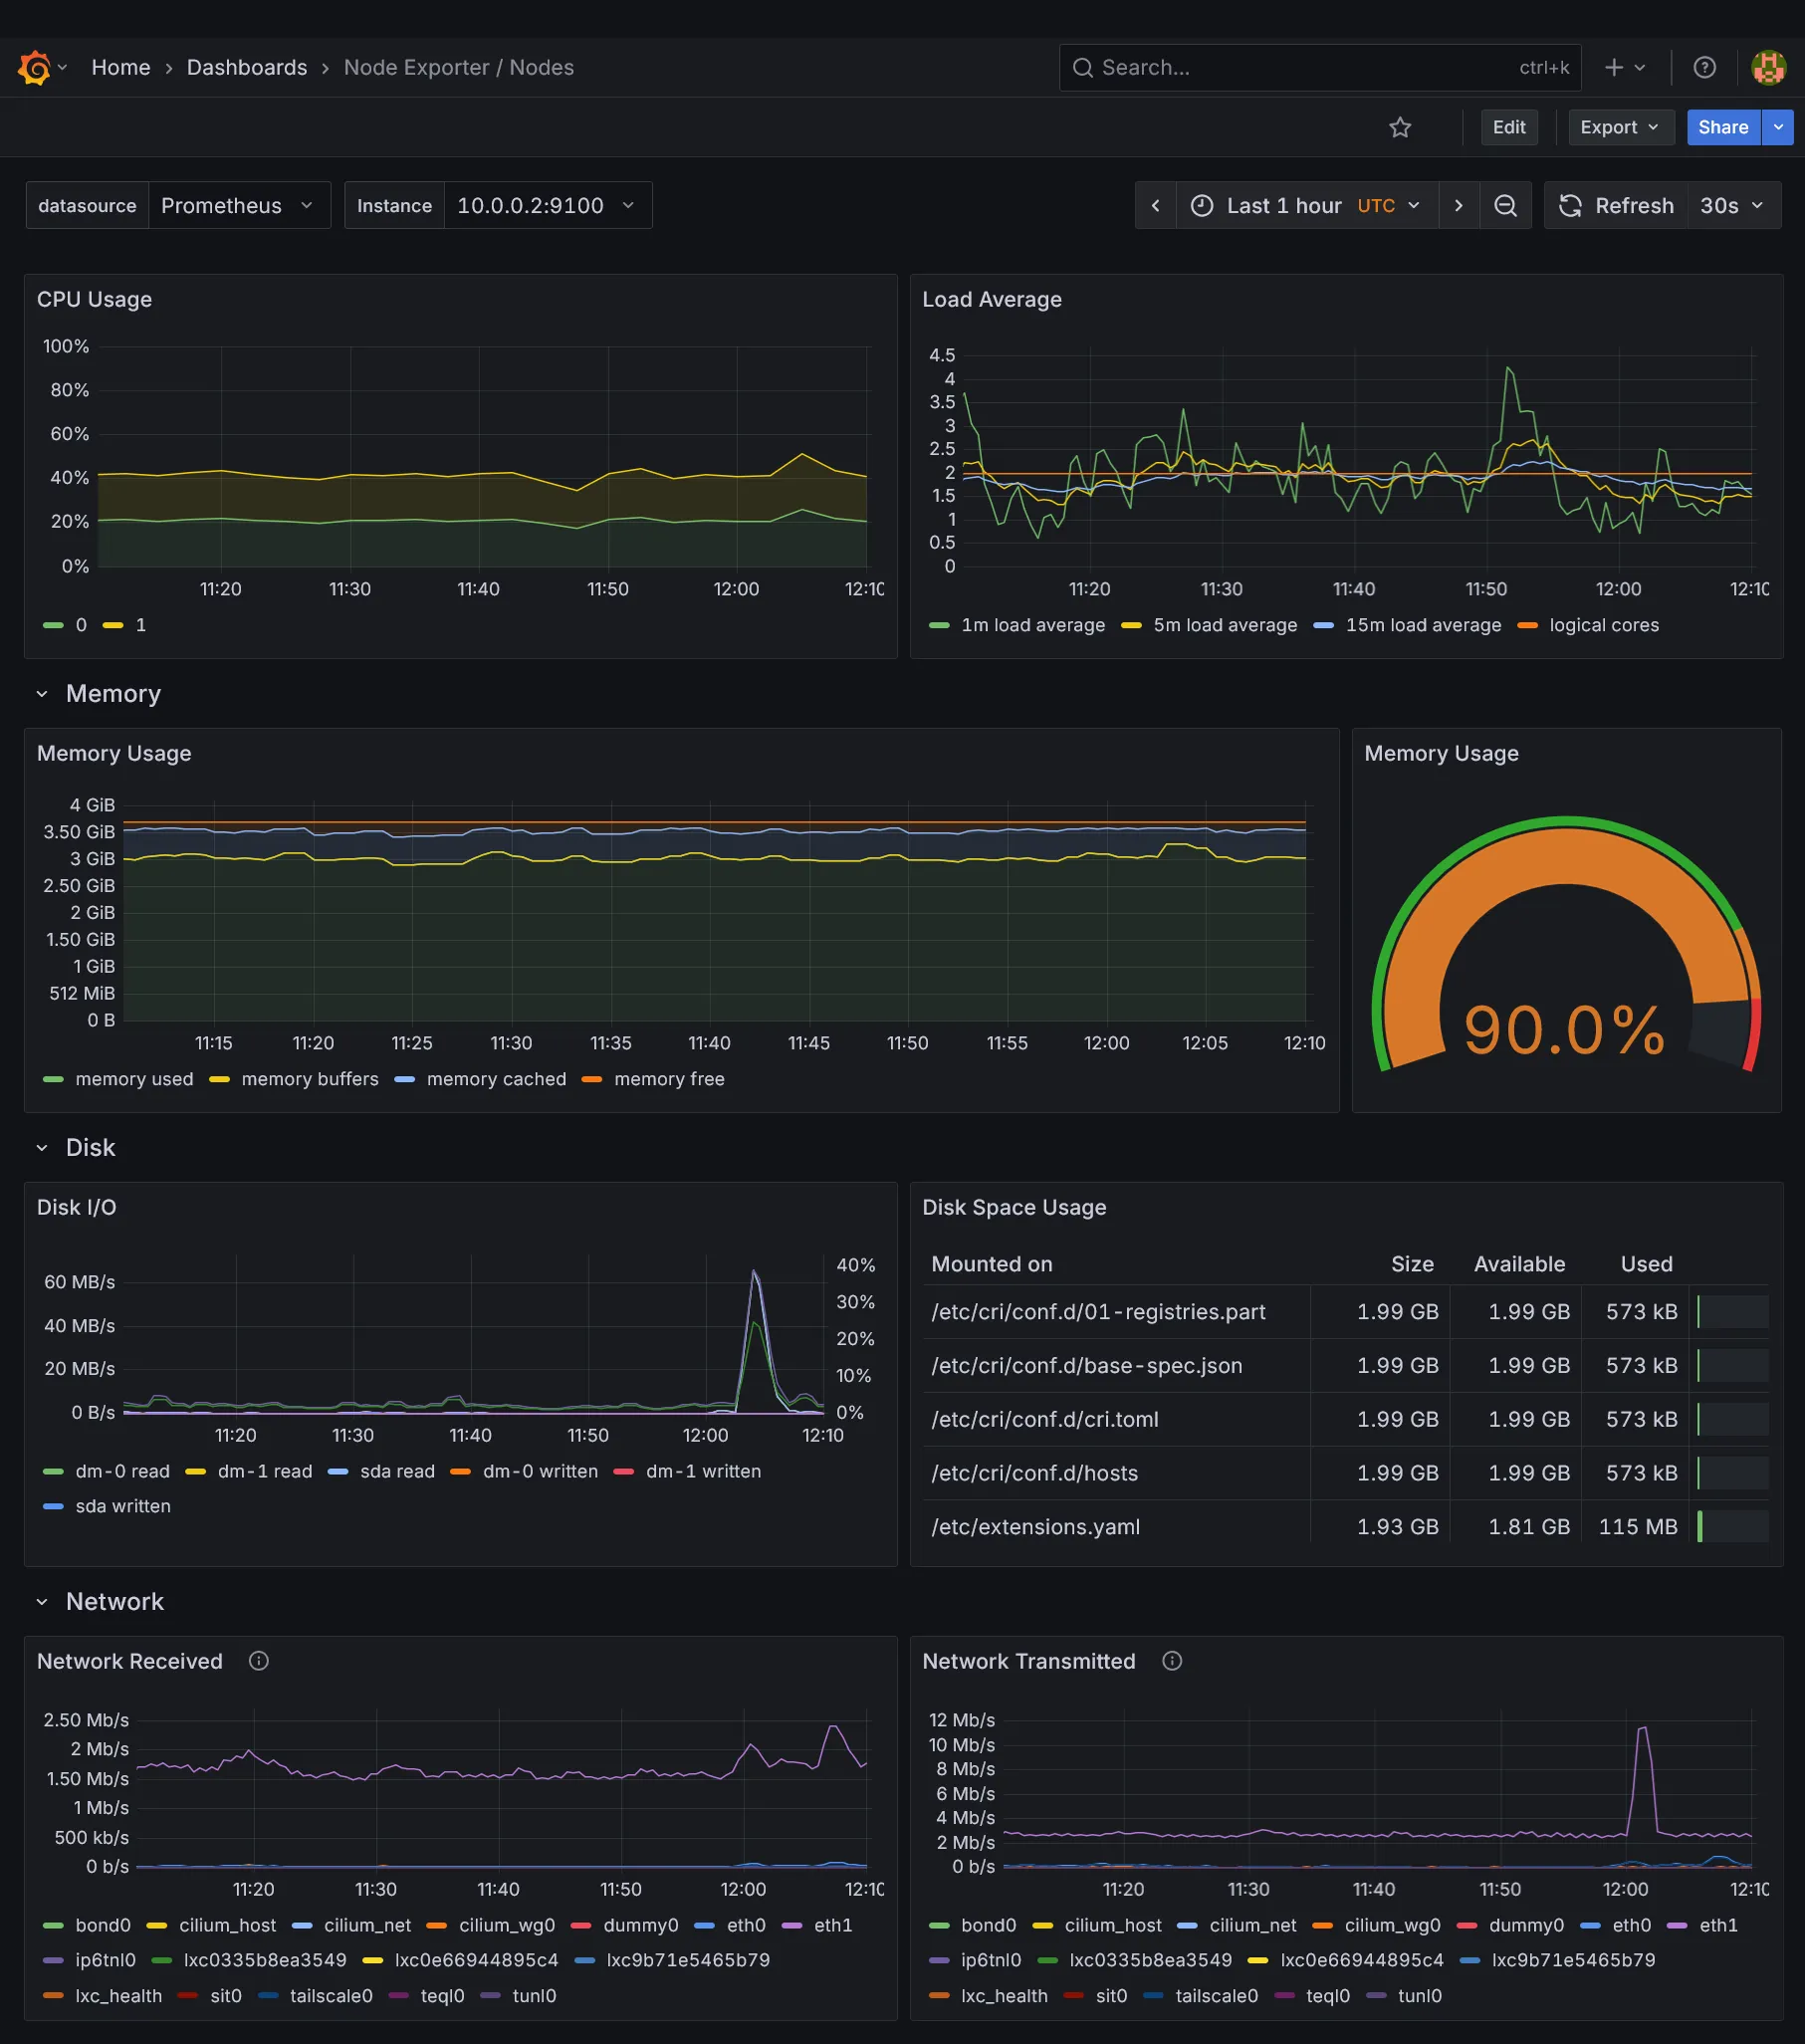Open the Prometheus datasource dropdown

tap(239, 205)
